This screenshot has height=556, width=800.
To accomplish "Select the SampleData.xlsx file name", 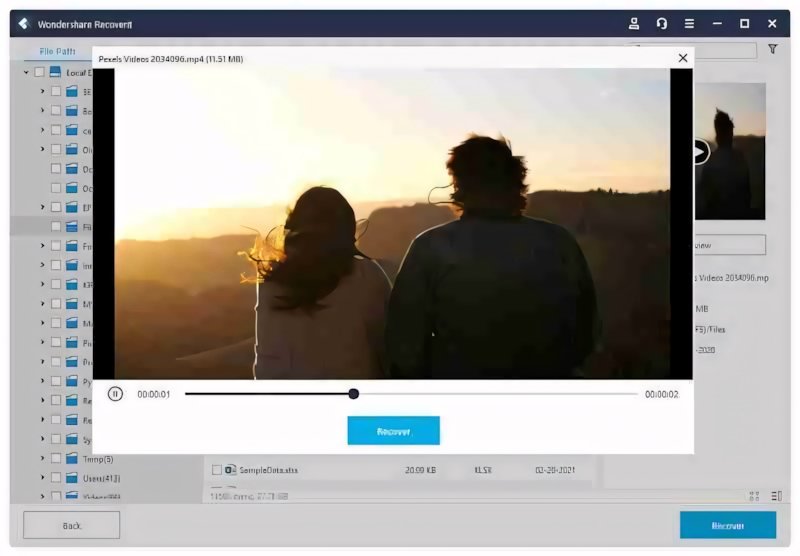I will pos(268,470).
